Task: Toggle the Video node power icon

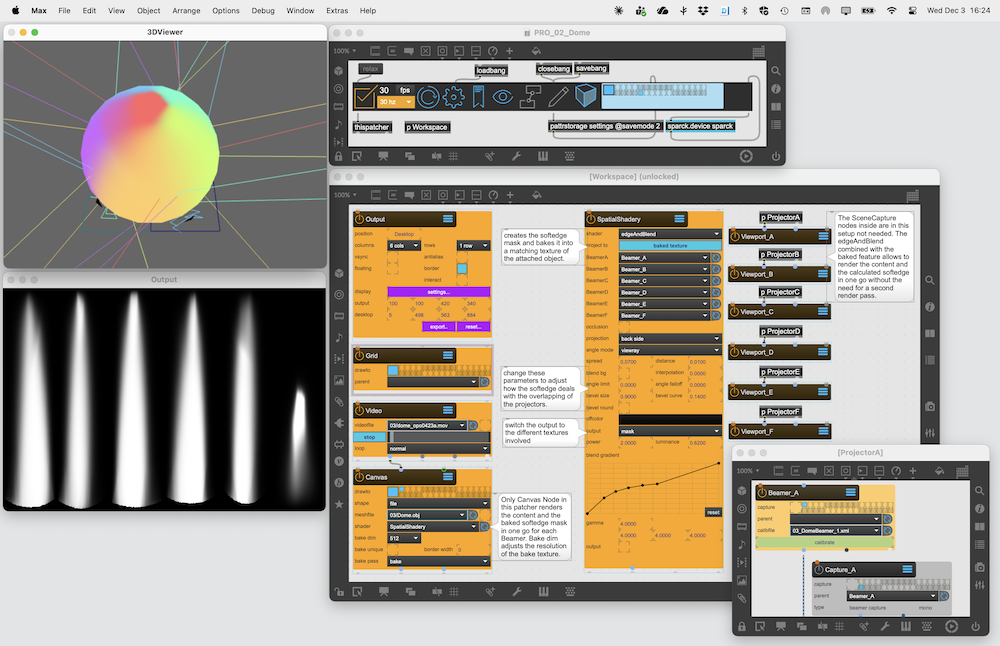Action: click(360, 411)
